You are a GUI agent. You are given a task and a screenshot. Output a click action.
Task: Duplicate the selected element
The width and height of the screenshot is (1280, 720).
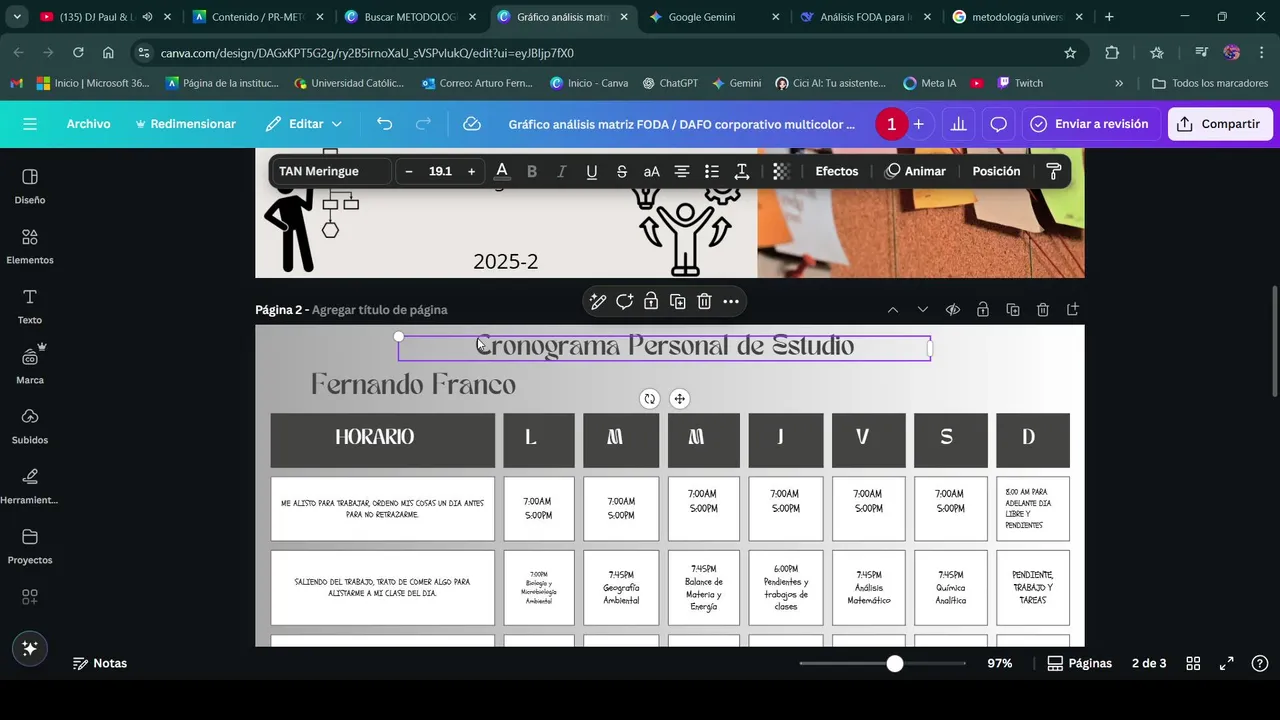click(x=677, y=301)
